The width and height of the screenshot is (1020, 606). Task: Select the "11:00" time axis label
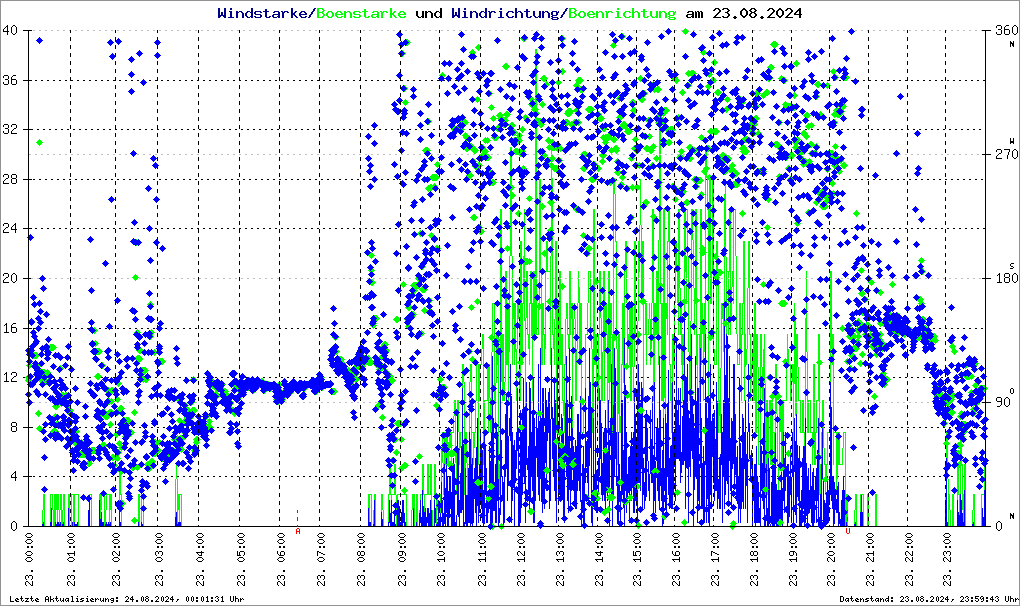(481, 560)
